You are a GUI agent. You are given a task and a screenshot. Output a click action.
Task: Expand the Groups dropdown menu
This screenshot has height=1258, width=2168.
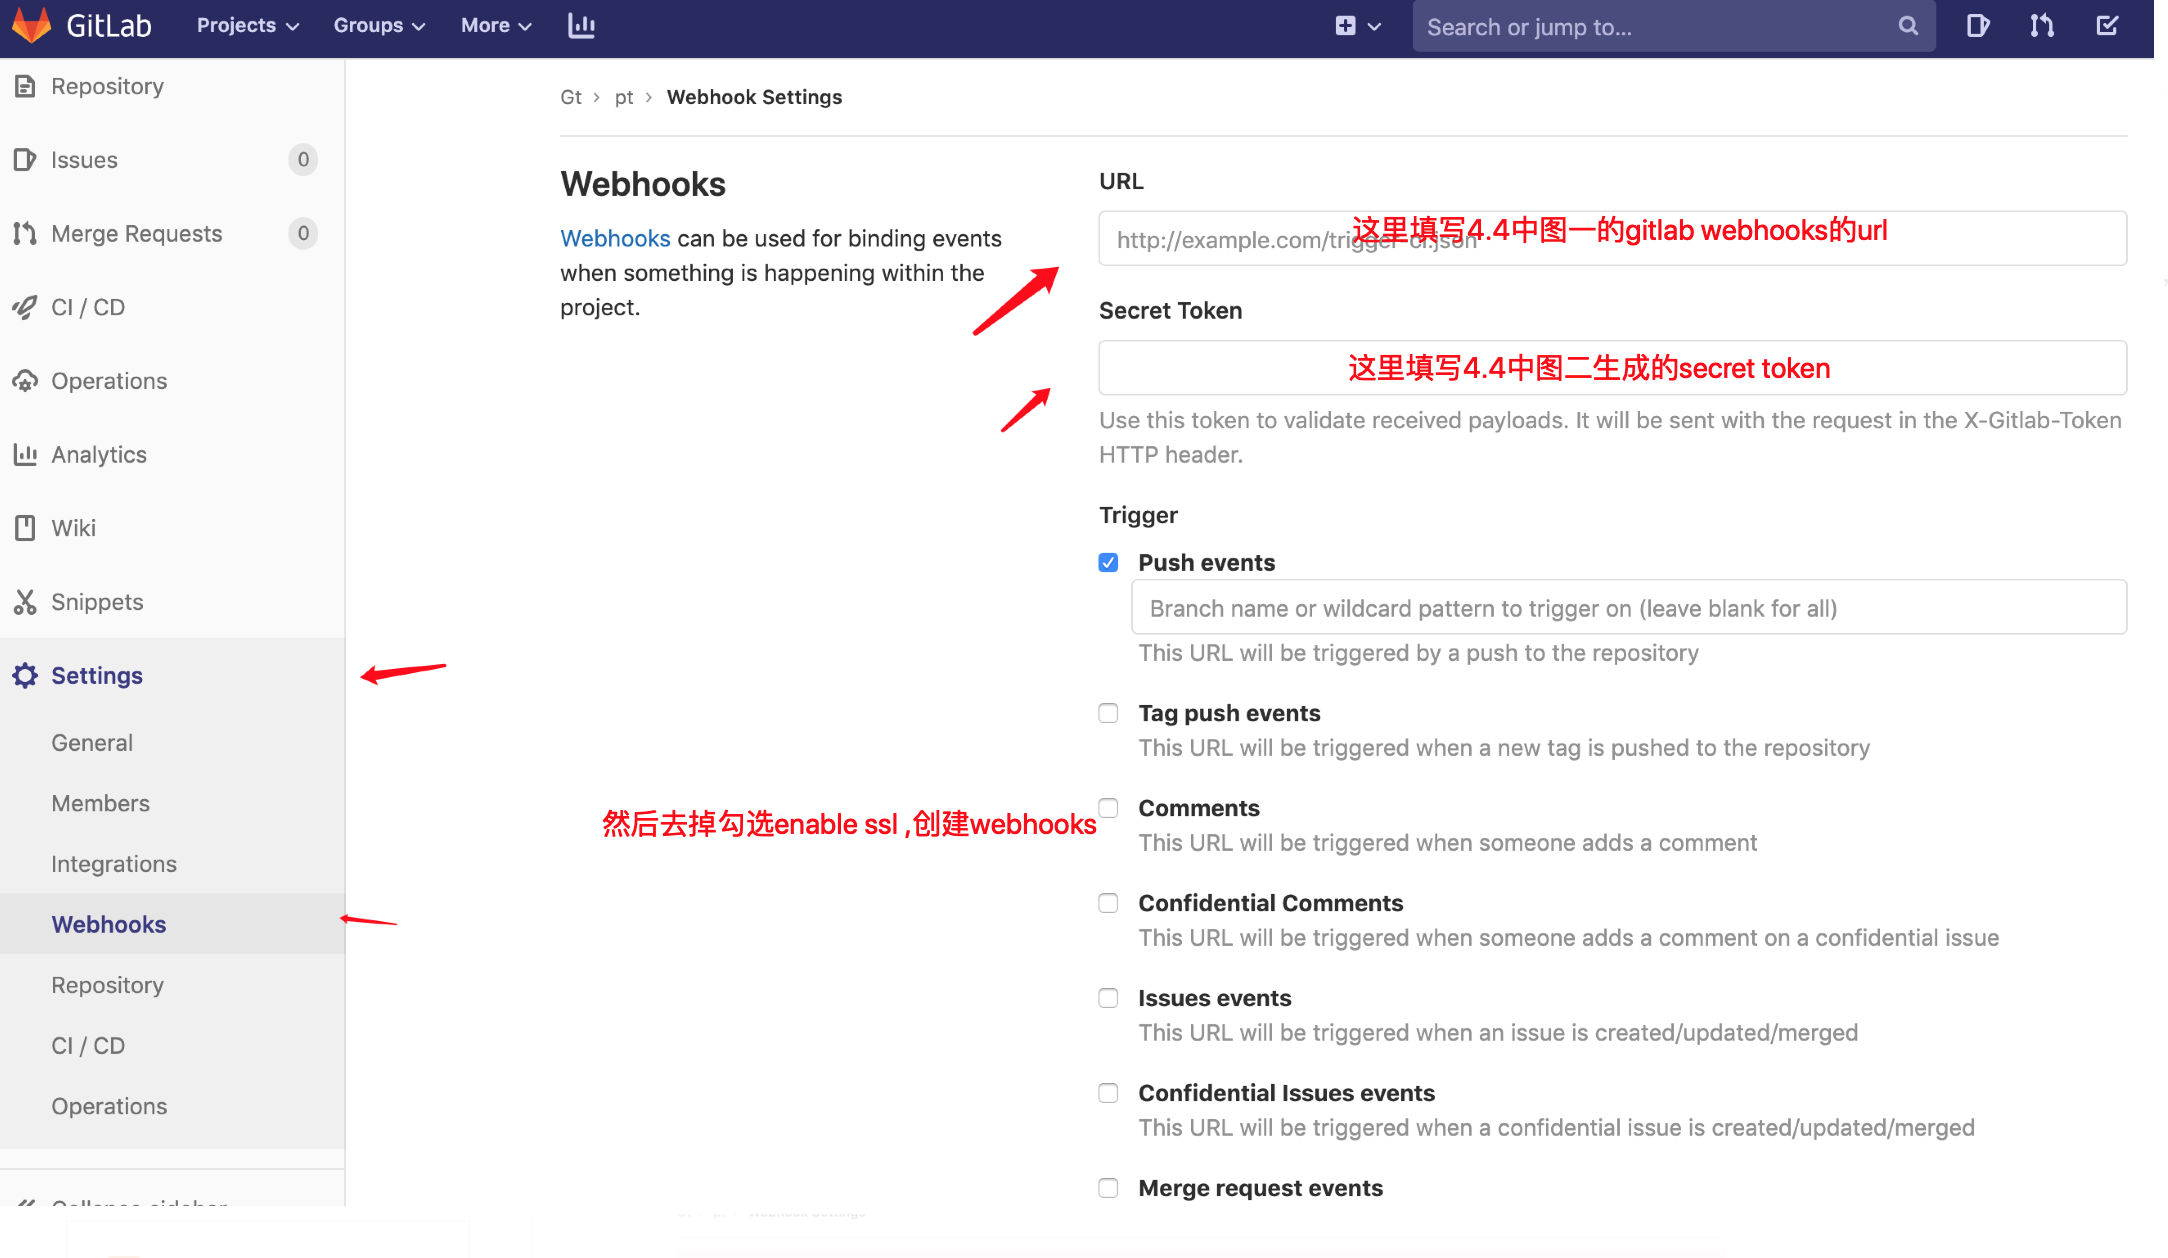pos(378,26)
